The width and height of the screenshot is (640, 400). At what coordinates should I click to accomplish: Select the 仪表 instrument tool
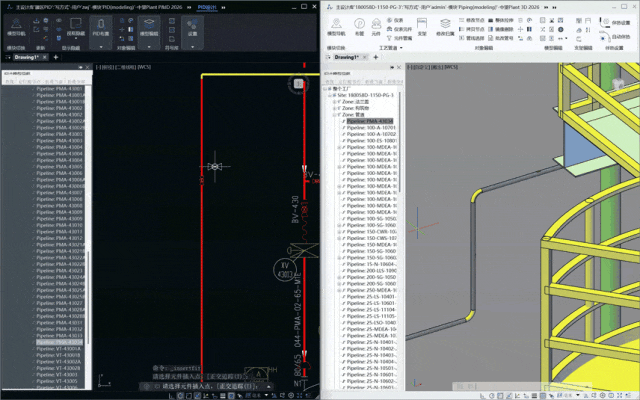pos(395,20)
